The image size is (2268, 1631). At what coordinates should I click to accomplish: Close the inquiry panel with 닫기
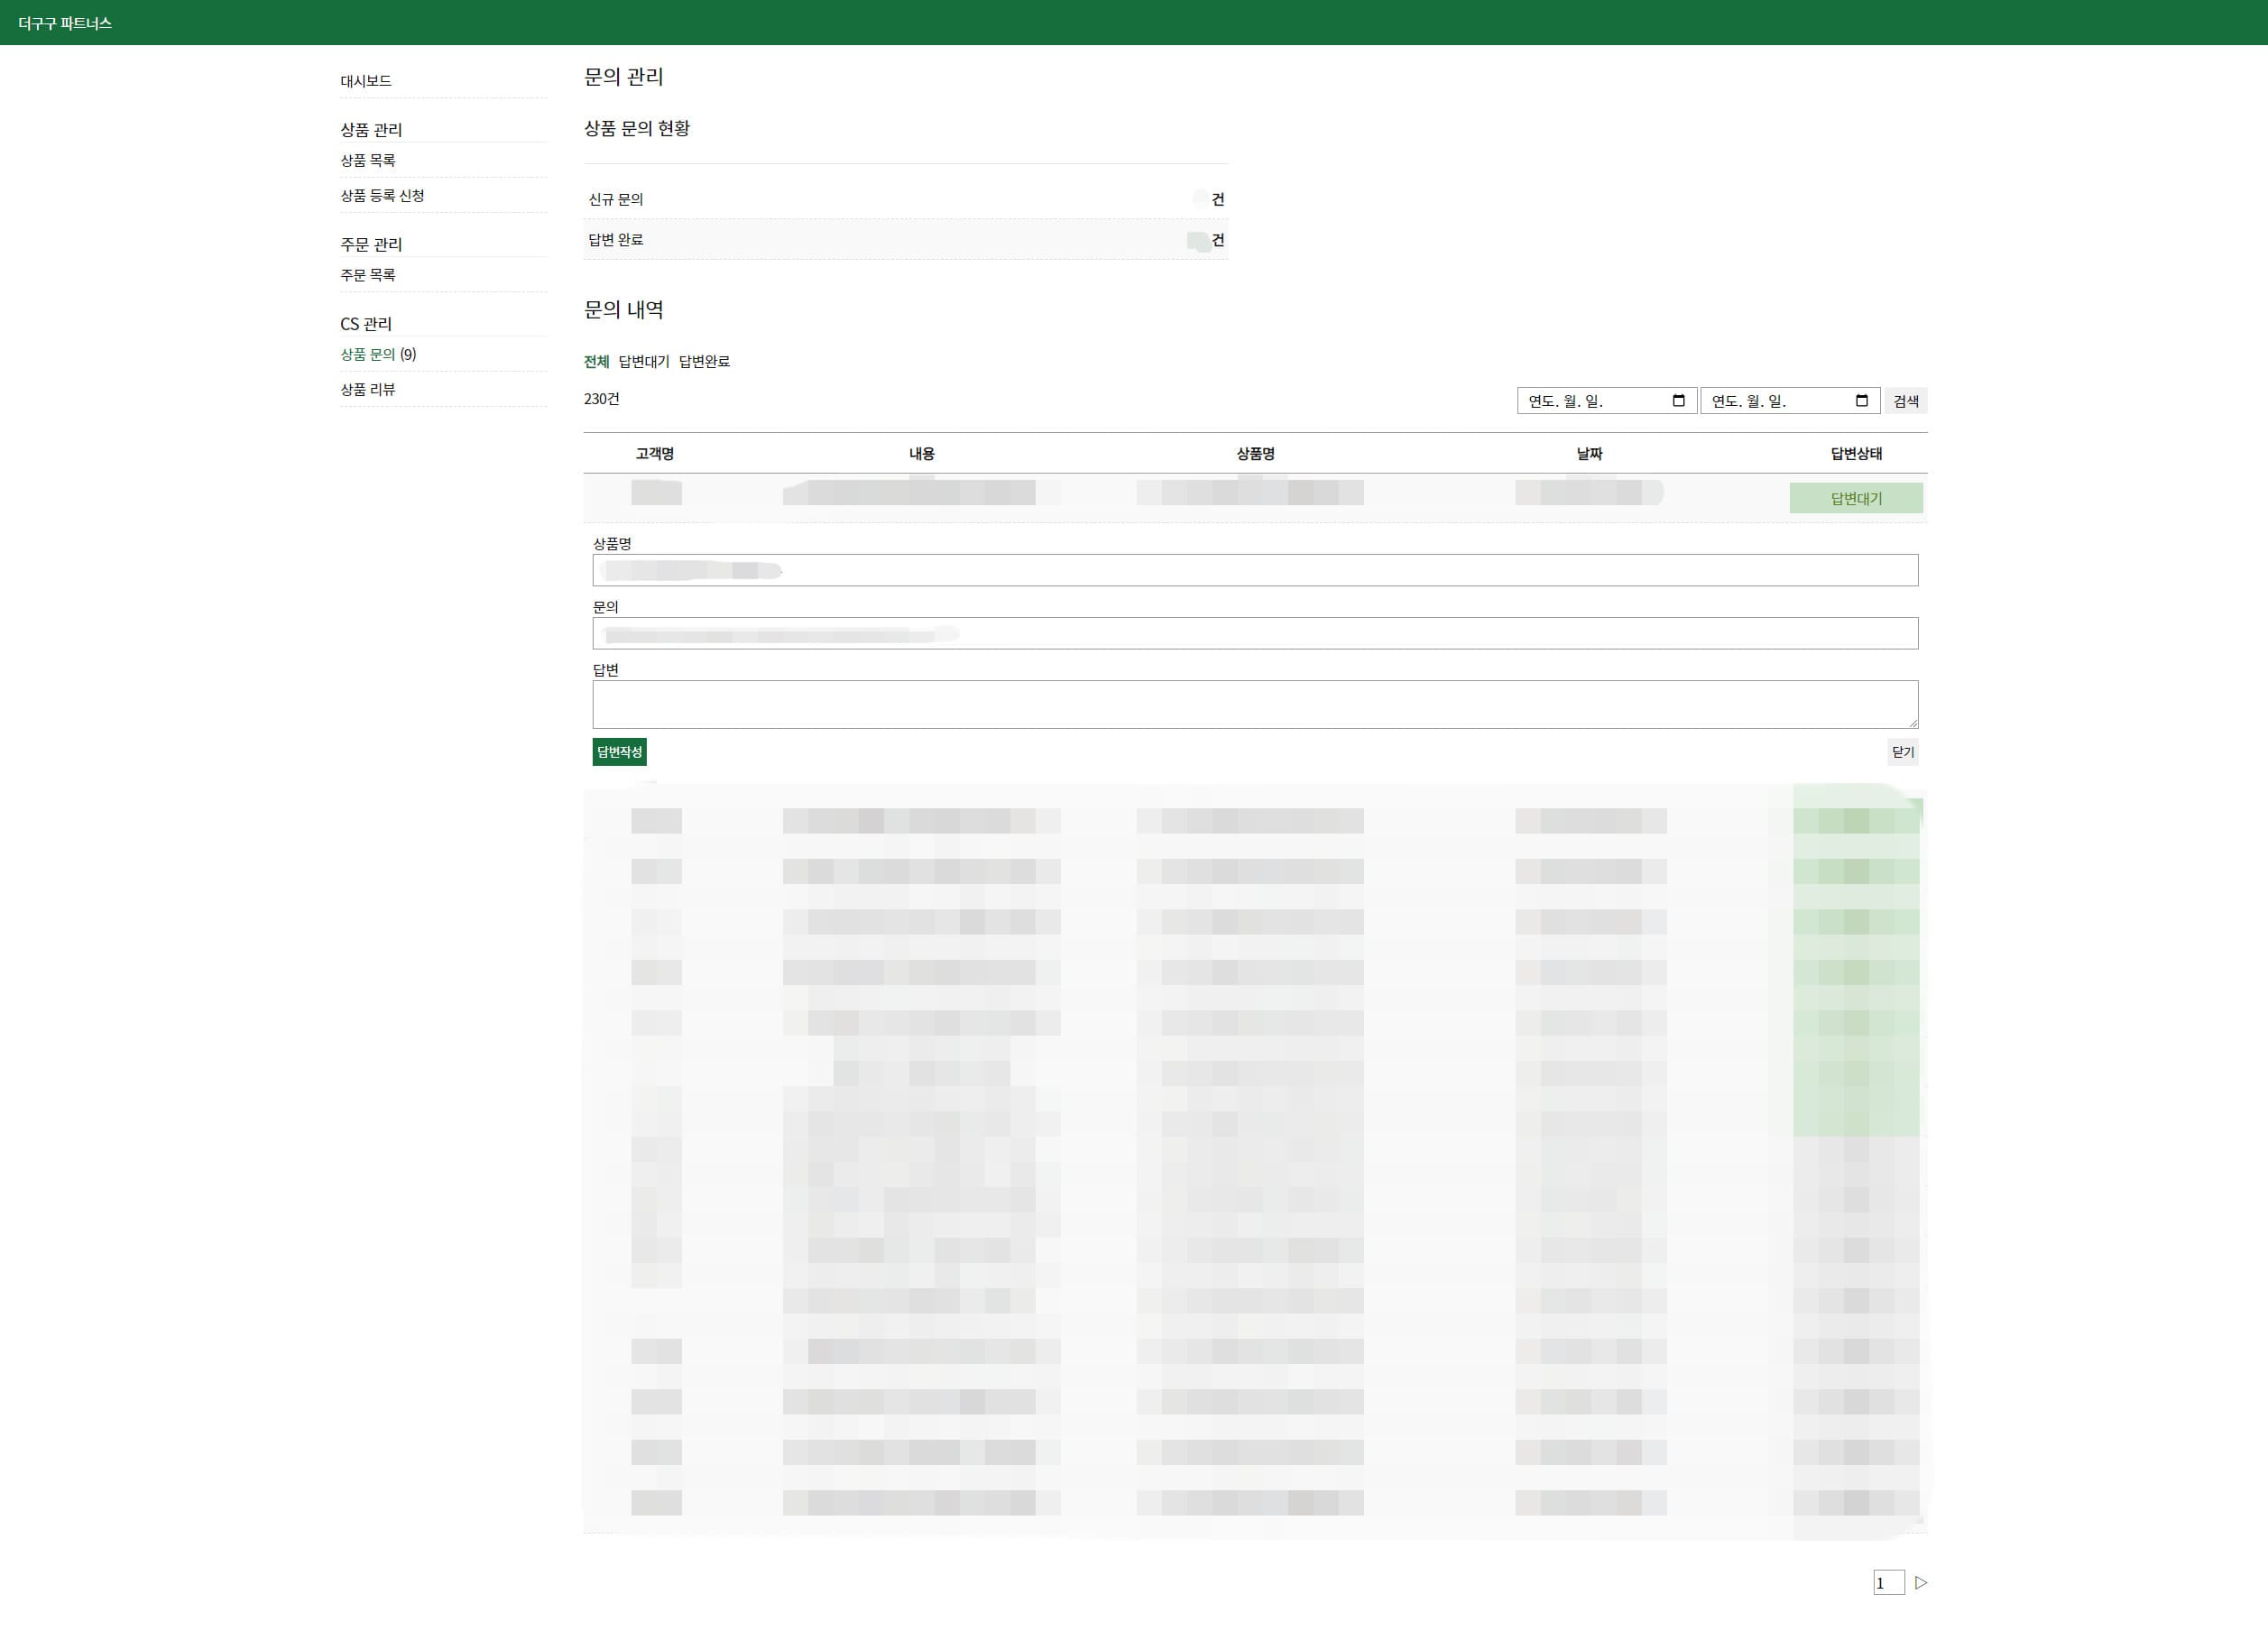pos(1902,752)
